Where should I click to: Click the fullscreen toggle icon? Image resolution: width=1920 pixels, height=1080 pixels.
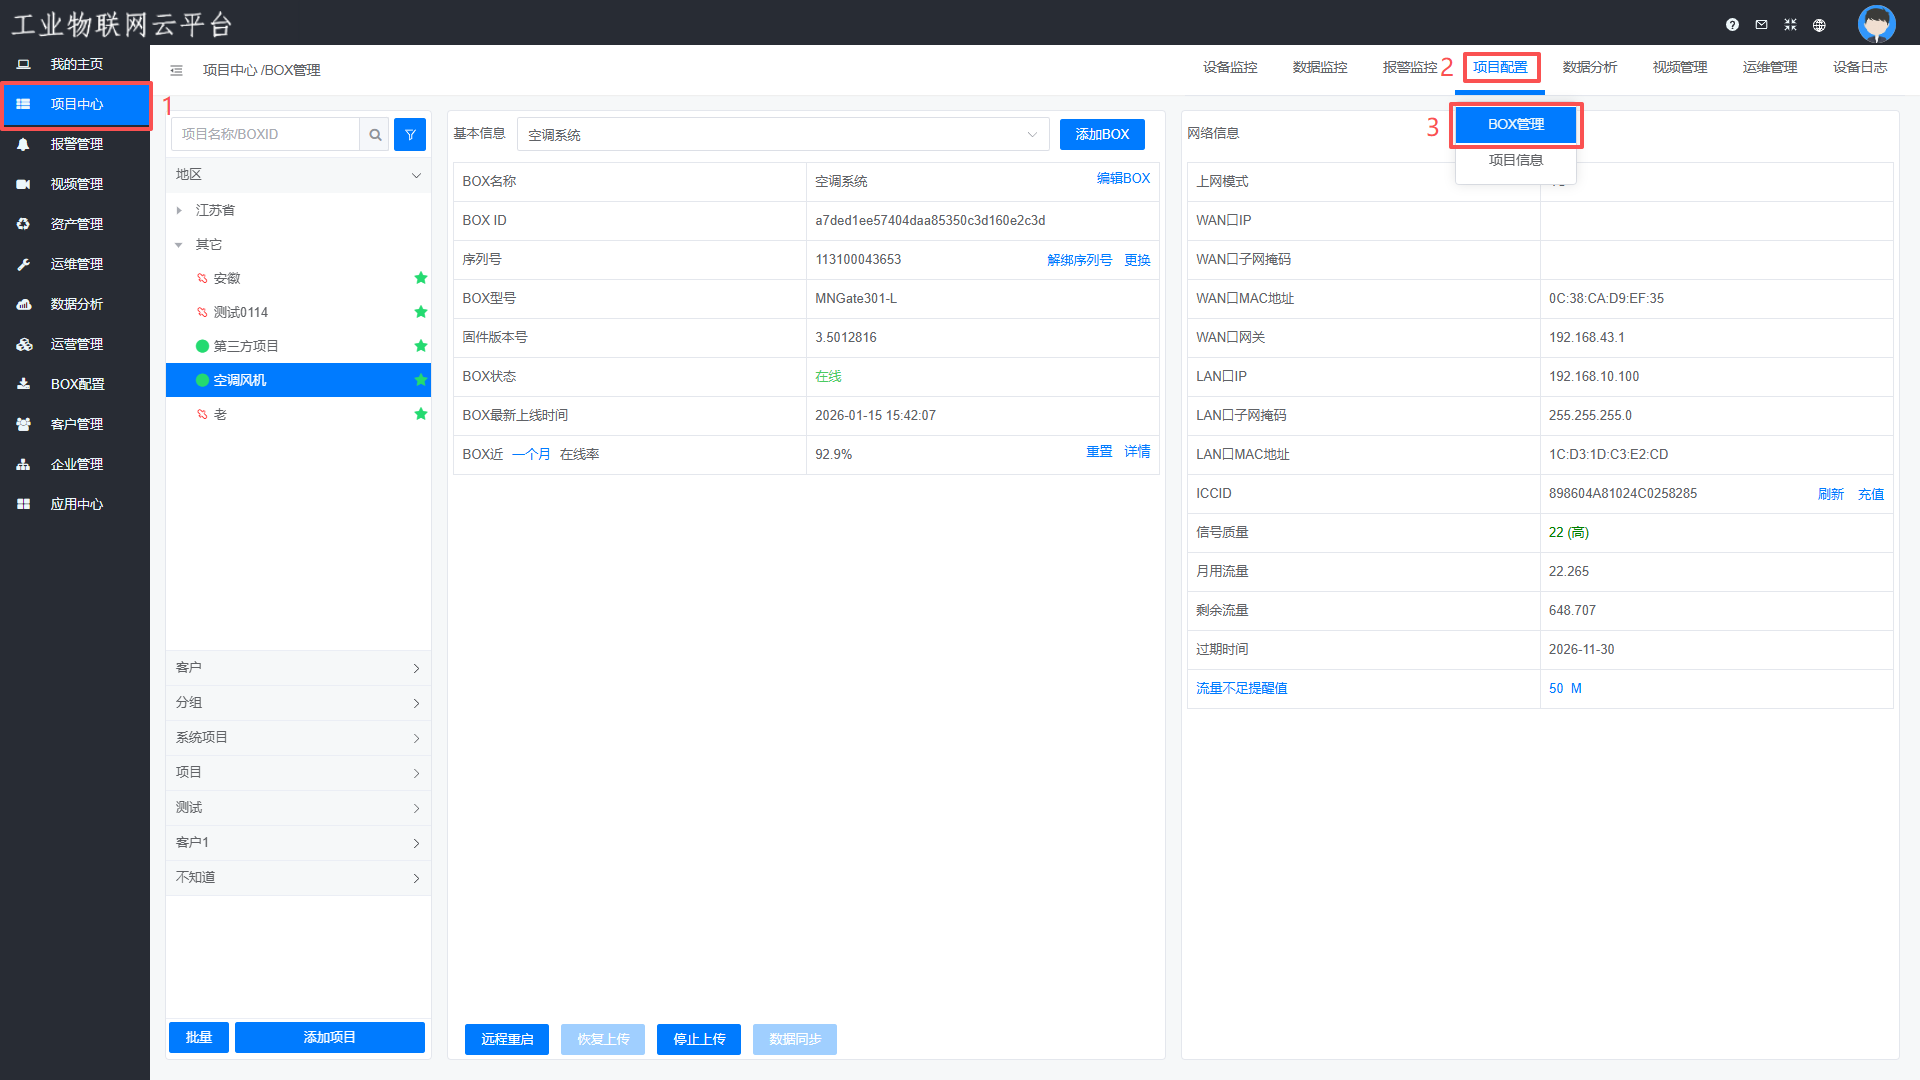(x=1790, y=25)
